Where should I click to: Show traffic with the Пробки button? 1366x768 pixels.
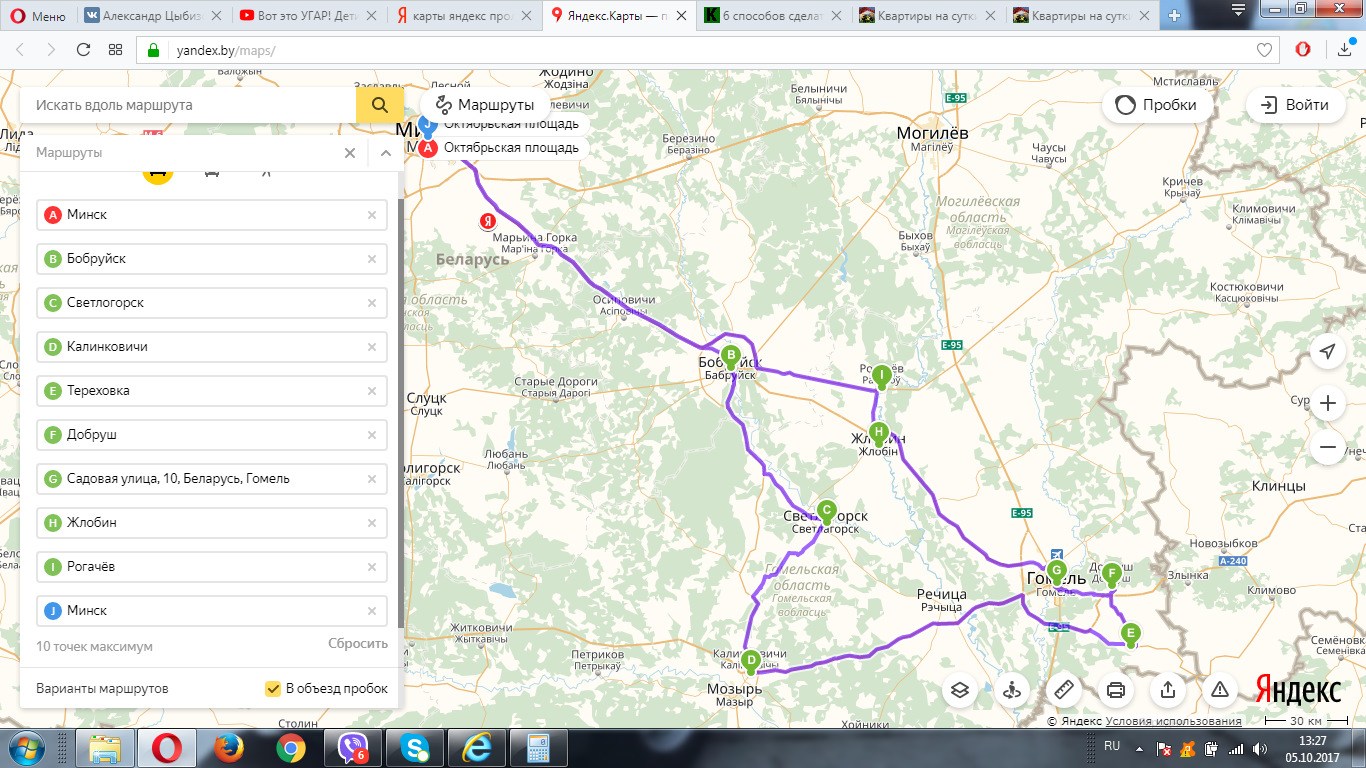pyautogui.click(x=1157, y=105)
